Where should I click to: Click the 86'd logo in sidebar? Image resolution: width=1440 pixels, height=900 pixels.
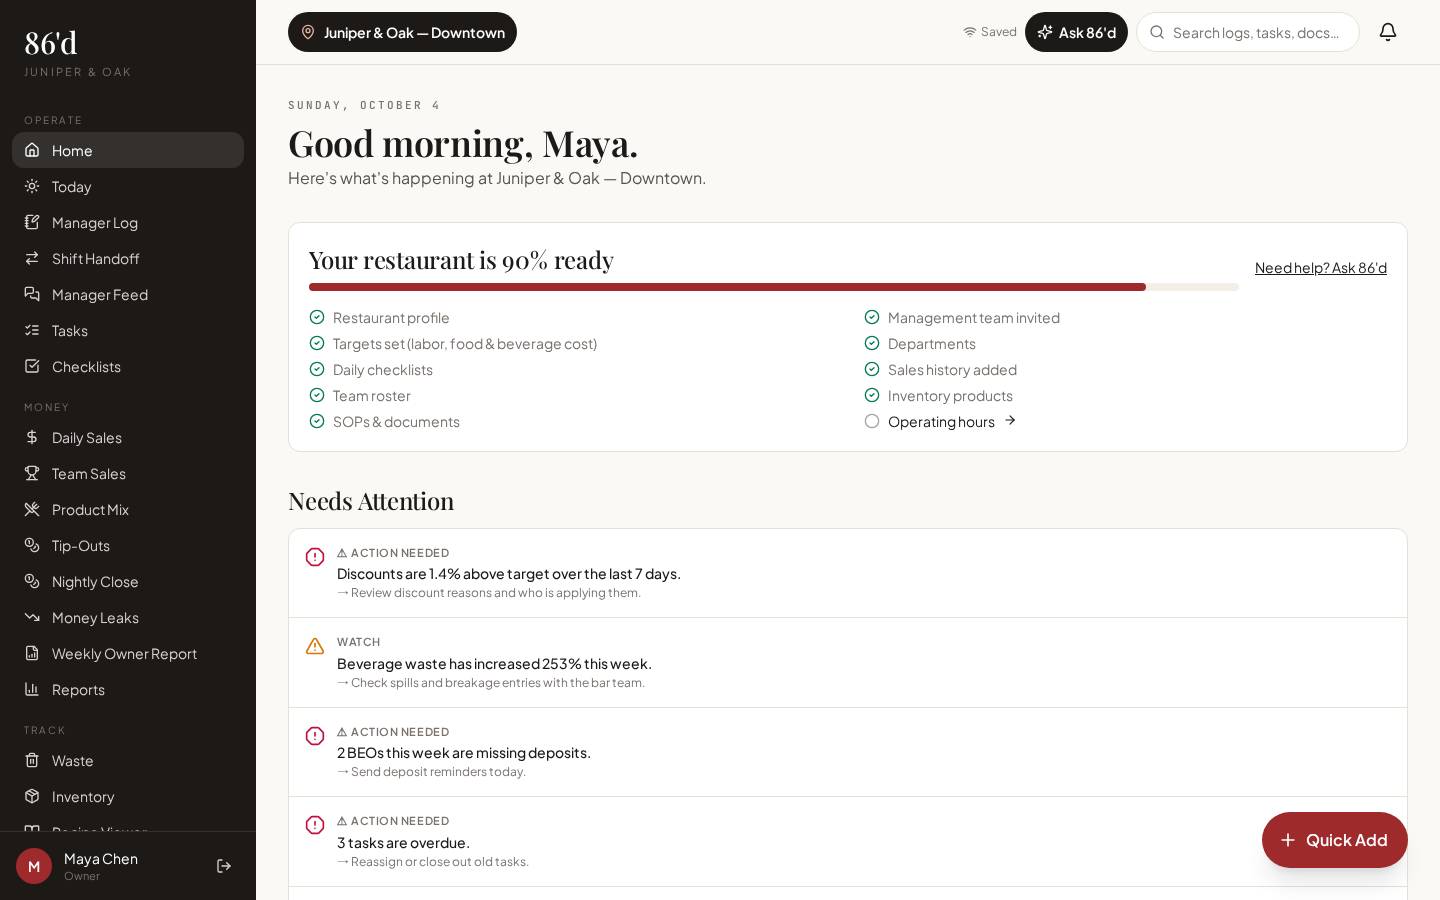pyautogui.click(x=51, y=43)
